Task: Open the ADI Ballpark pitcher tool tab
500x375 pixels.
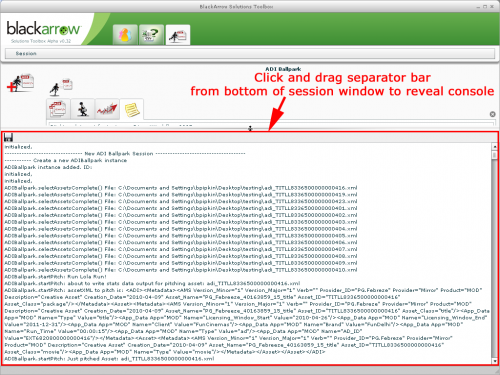Action: click(178, 35)
